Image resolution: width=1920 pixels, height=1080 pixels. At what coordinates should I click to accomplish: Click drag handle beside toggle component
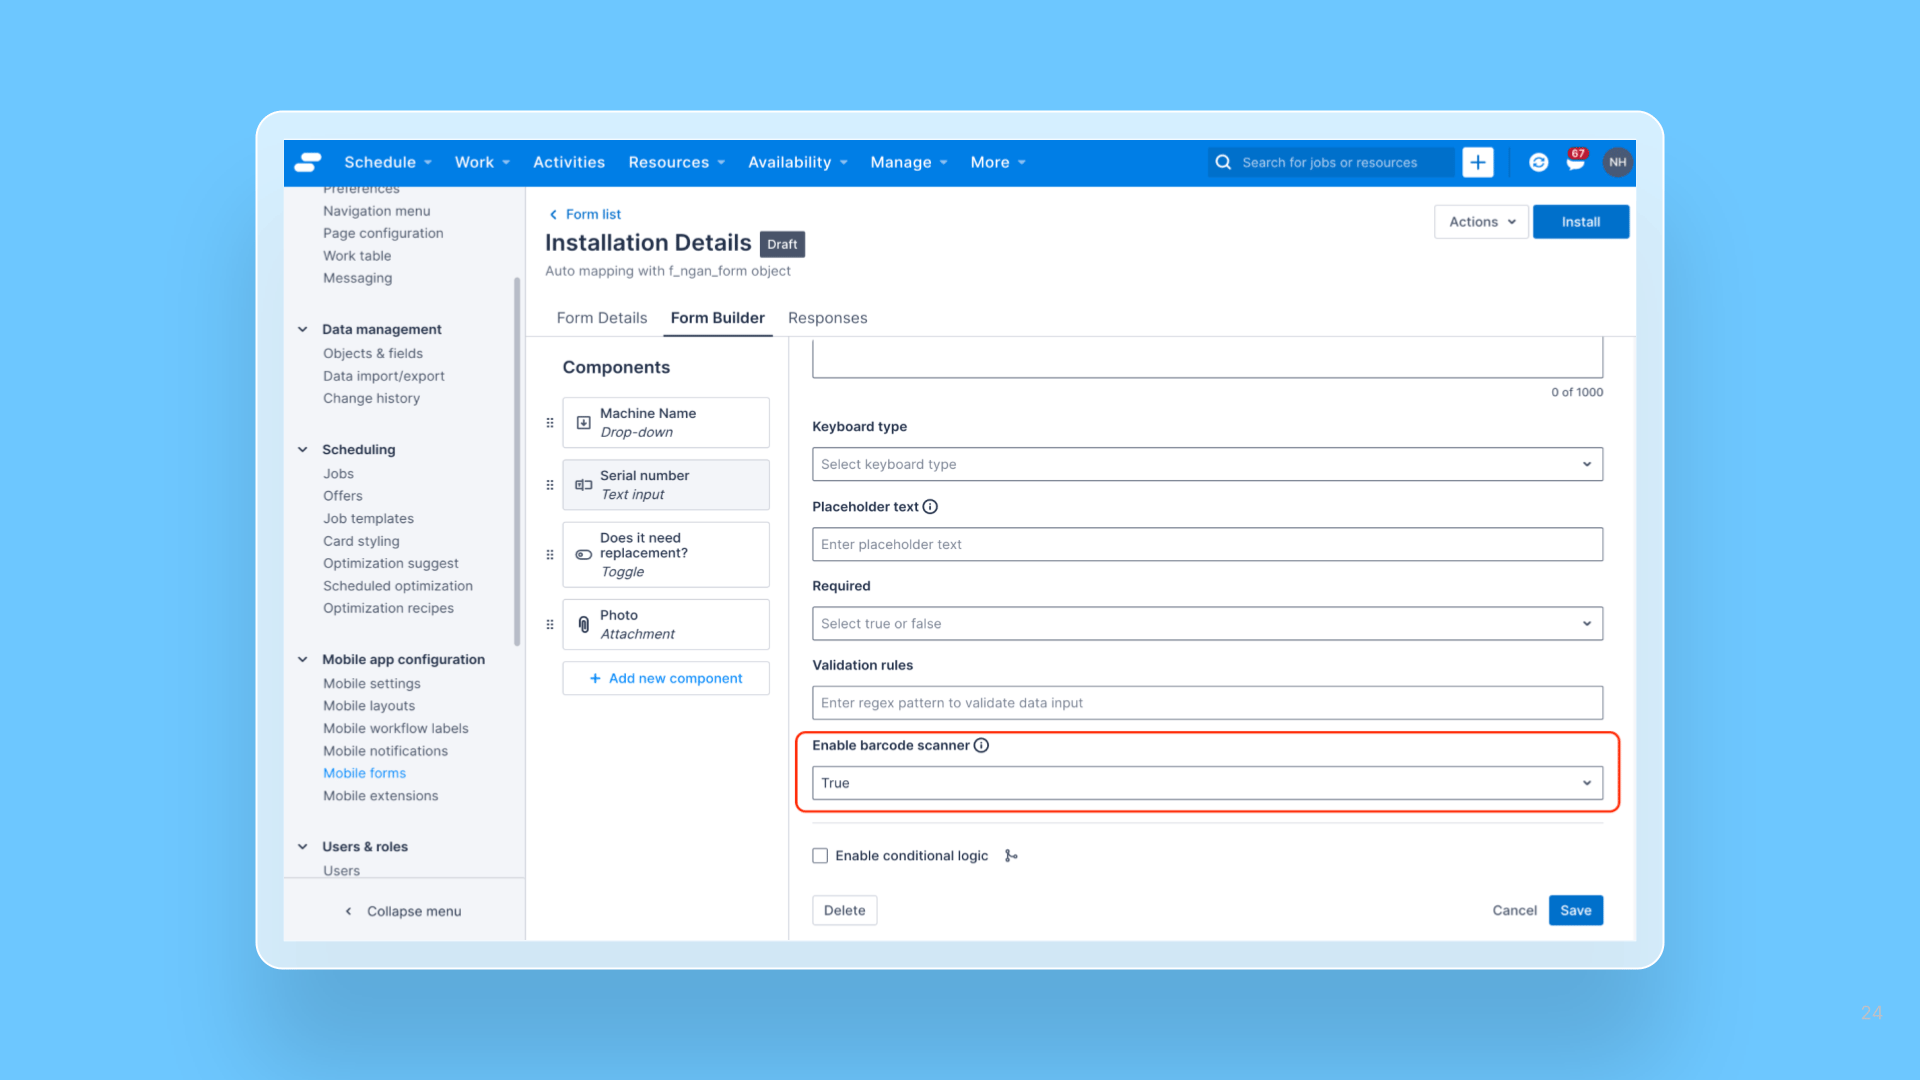[x=550, y=555]
